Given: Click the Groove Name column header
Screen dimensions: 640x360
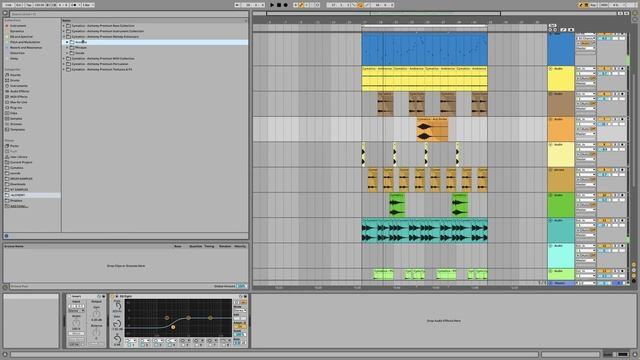Looking at the screenshot, I should coord(14,246).
